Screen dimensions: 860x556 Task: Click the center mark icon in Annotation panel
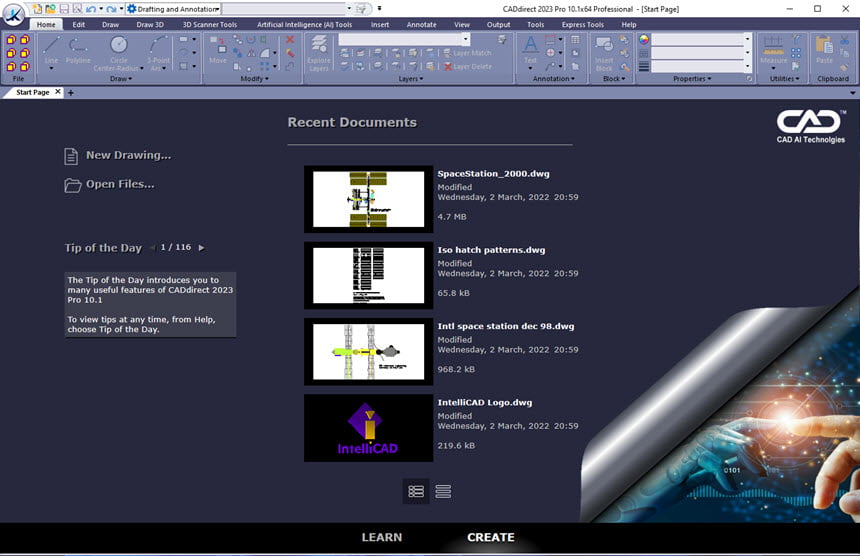(550, 53)
